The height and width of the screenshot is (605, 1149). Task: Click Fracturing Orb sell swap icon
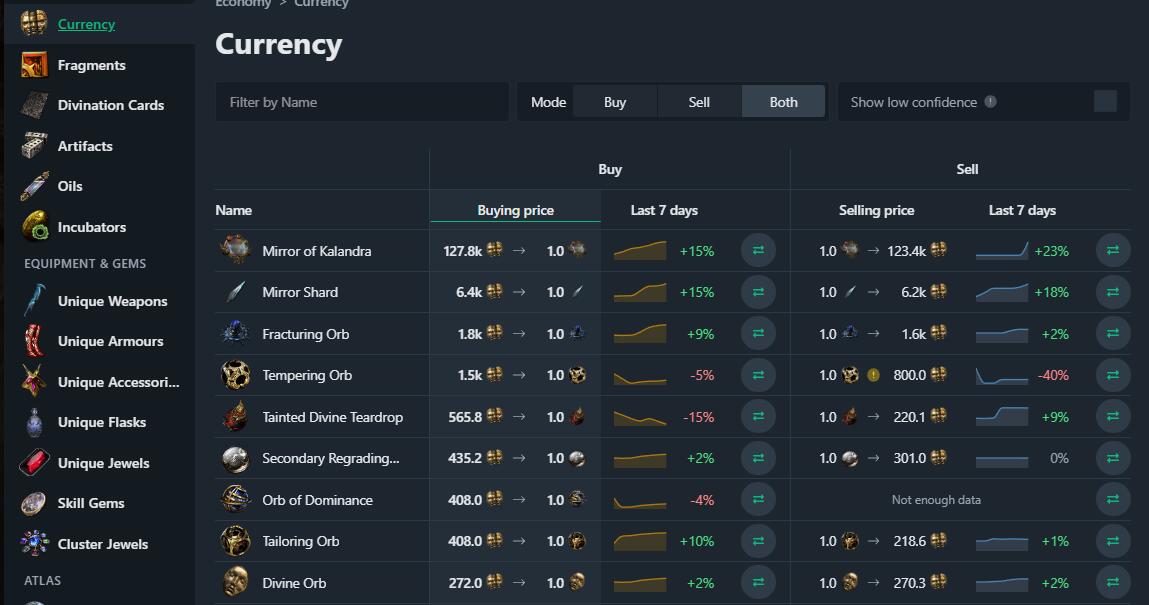click(1113, 333)
